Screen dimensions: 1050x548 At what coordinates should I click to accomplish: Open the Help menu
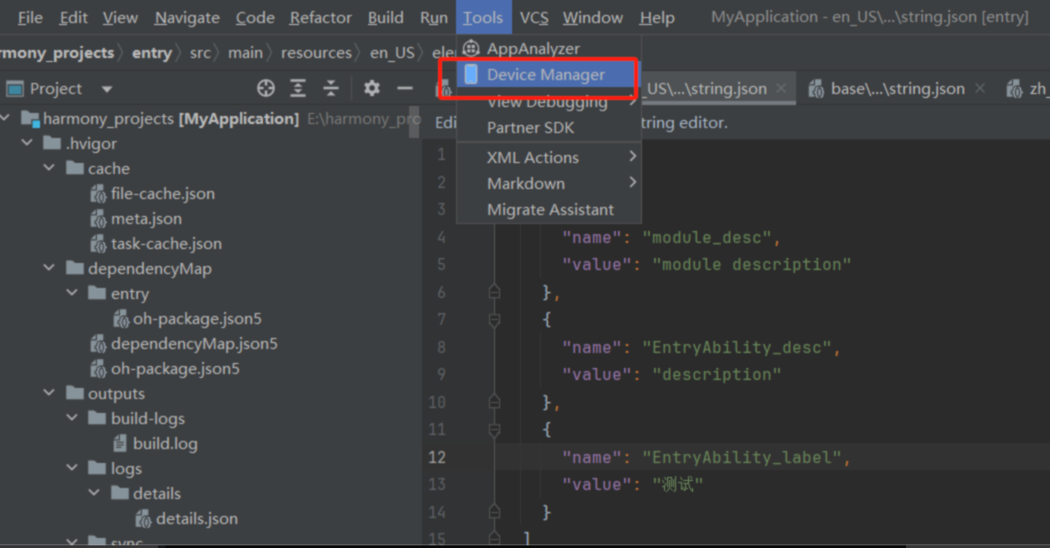[656, 17]
